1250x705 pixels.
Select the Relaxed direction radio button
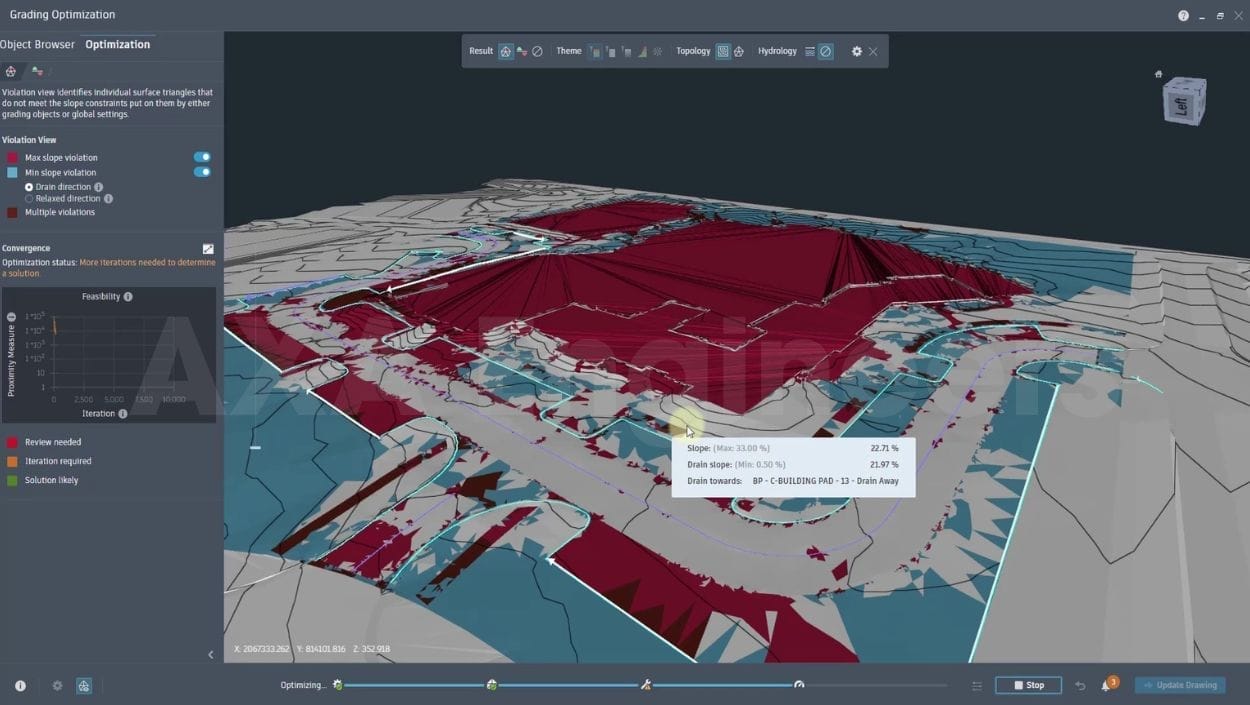coord(29,199)
